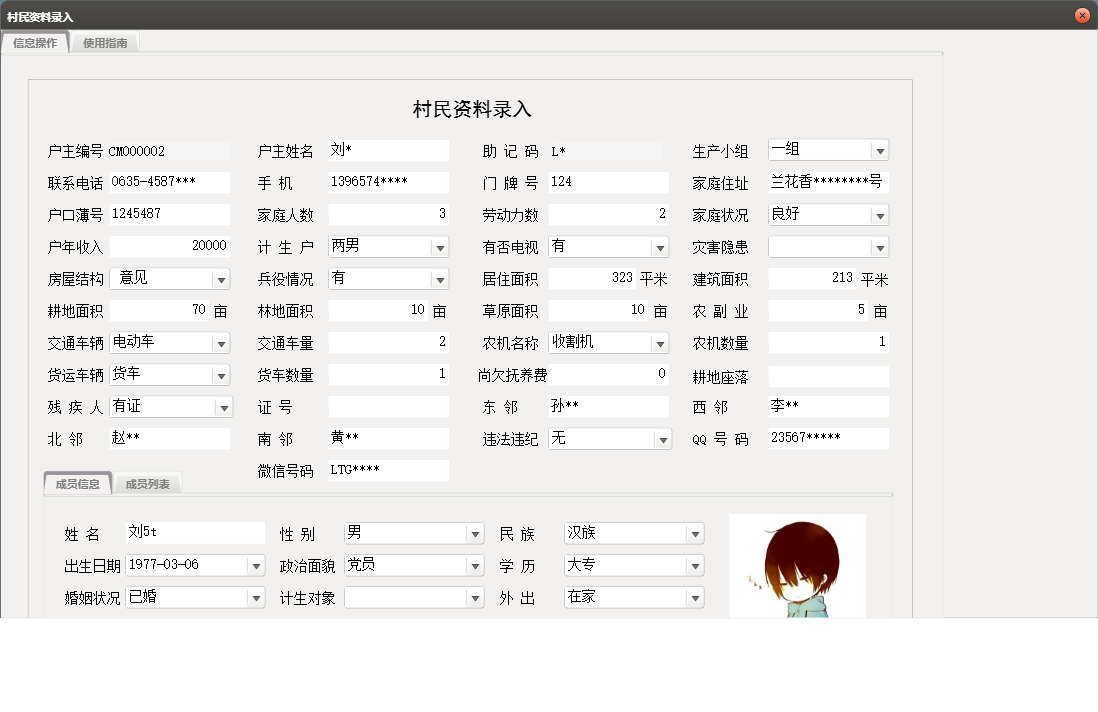Screen dimensions: 1098x712
Task: Click the 东邻 field
Action: click(609, 406)
